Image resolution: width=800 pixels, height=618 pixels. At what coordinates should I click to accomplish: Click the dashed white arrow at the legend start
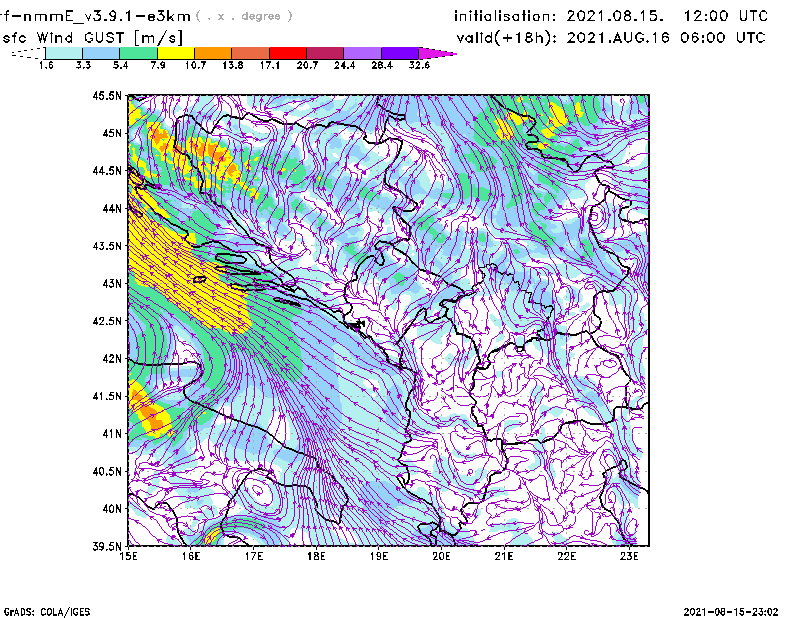[28, 53]
